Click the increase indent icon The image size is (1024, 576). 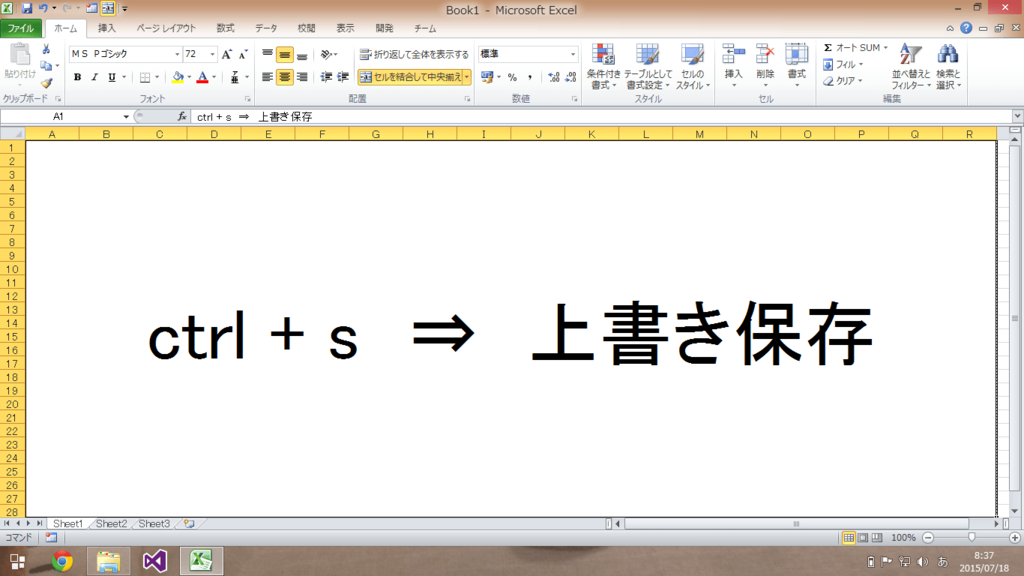(343, 77)
